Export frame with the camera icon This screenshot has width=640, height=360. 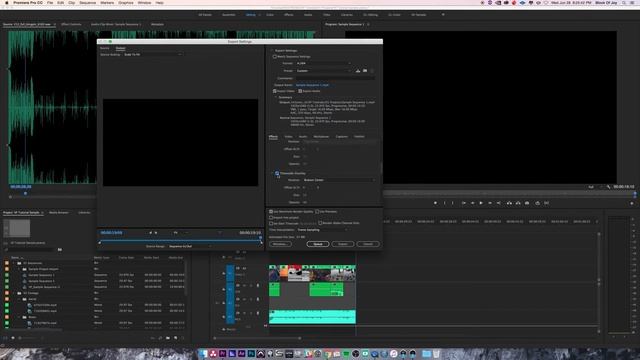pyautogui.click(x=527, y=203)
